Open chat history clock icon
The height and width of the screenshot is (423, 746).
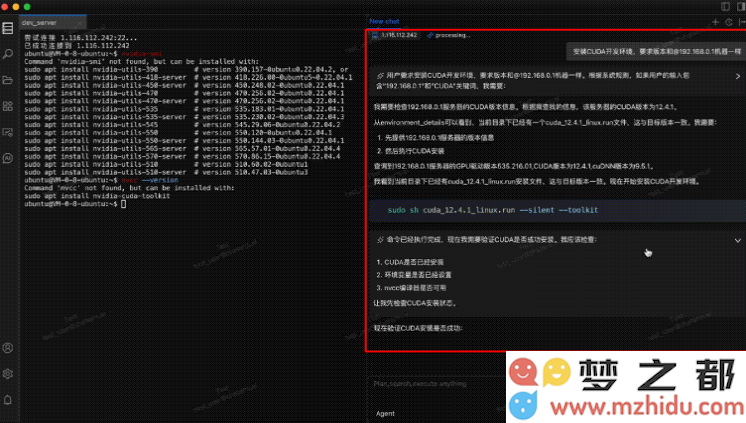729,22
